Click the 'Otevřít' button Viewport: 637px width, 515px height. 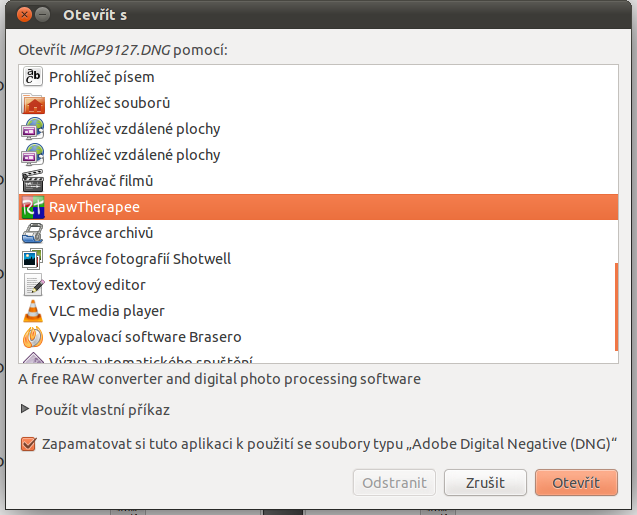576,483
